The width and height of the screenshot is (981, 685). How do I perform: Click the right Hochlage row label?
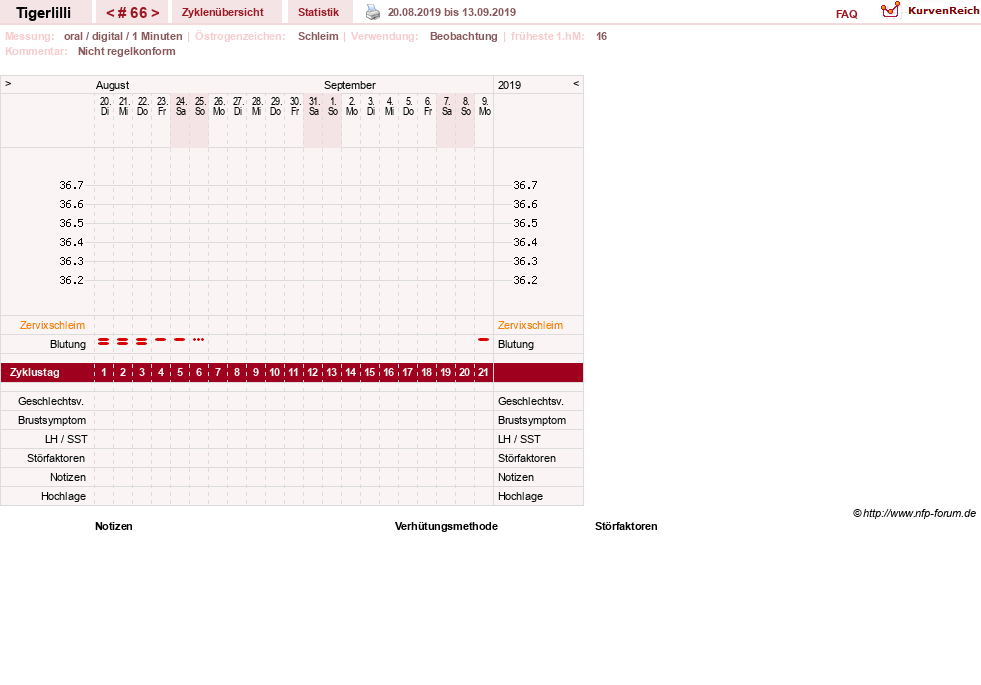coord(521,496)
